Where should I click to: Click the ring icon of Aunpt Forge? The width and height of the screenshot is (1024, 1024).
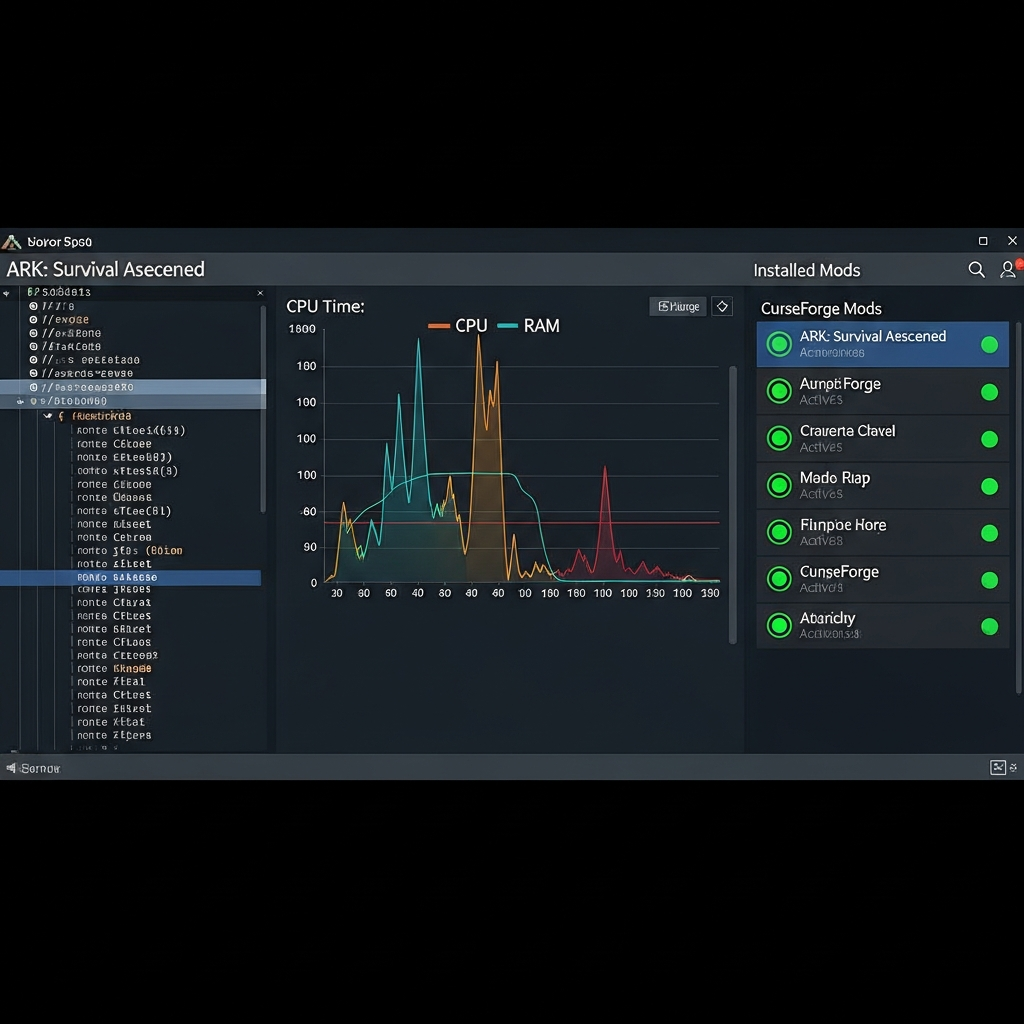pyautogui.click(x=778, y=391)
